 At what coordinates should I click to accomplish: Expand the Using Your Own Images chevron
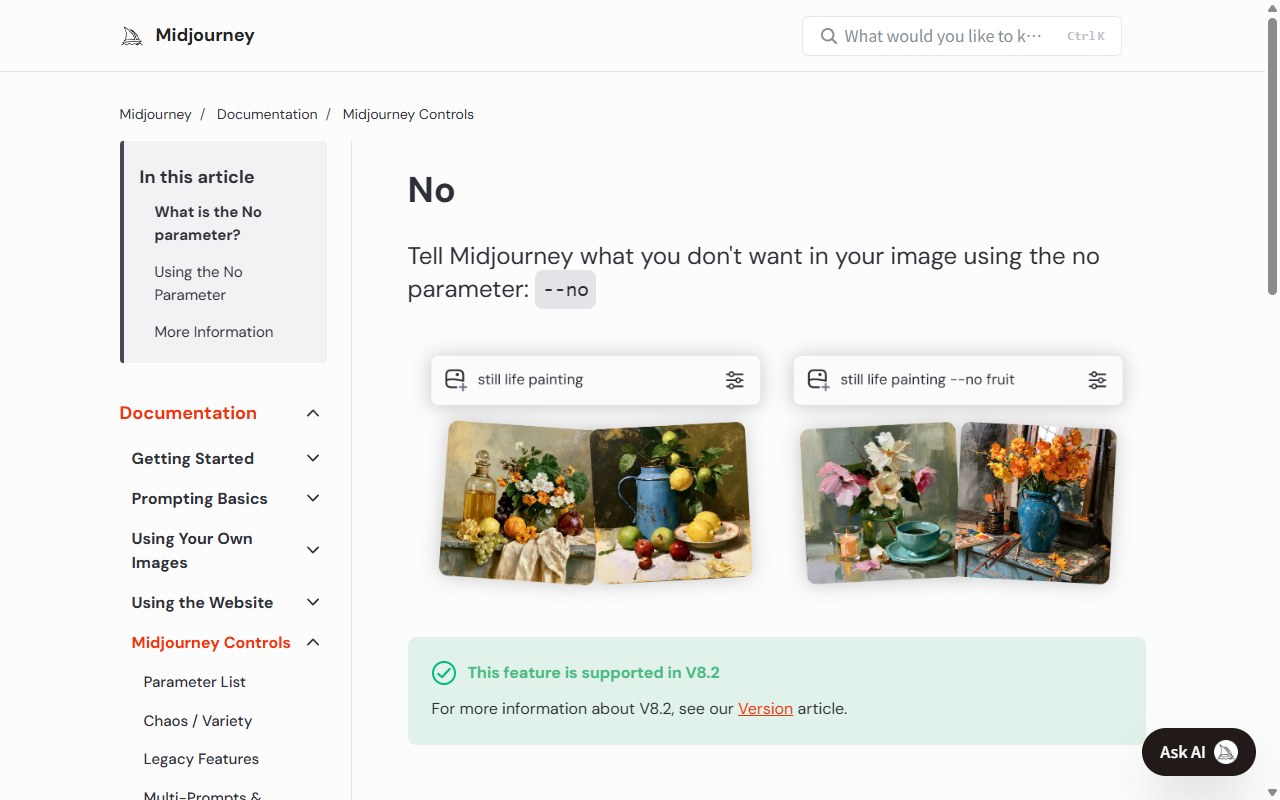tap(313, 550)
